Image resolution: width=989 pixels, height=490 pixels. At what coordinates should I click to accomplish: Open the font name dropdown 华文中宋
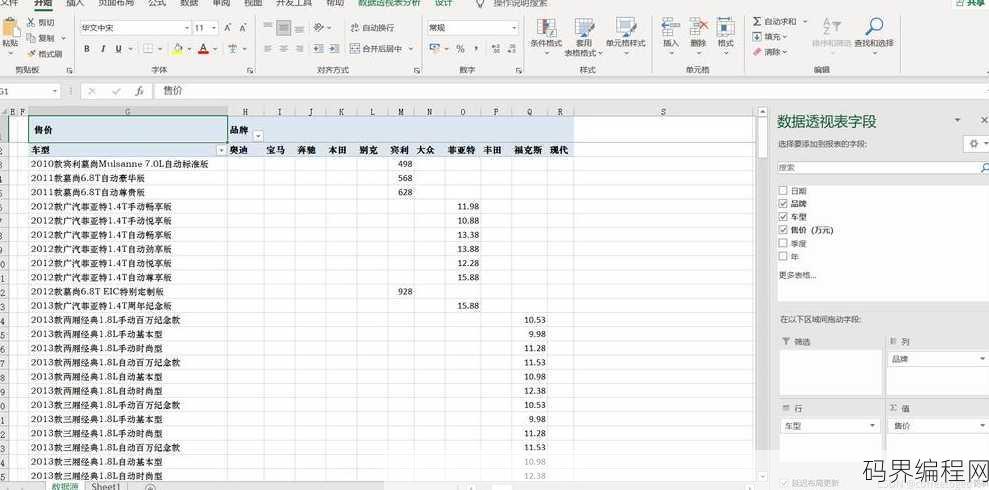(x=187, y=28)
